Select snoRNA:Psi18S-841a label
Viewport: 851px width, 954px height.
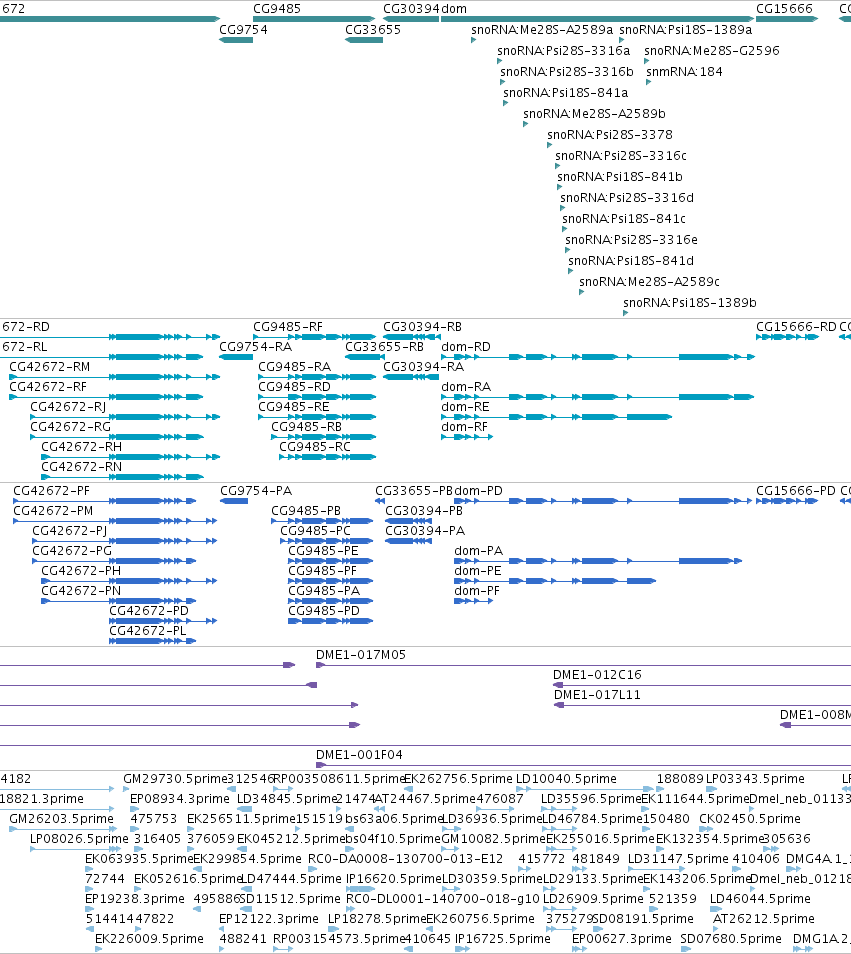[x=566, y=93]
